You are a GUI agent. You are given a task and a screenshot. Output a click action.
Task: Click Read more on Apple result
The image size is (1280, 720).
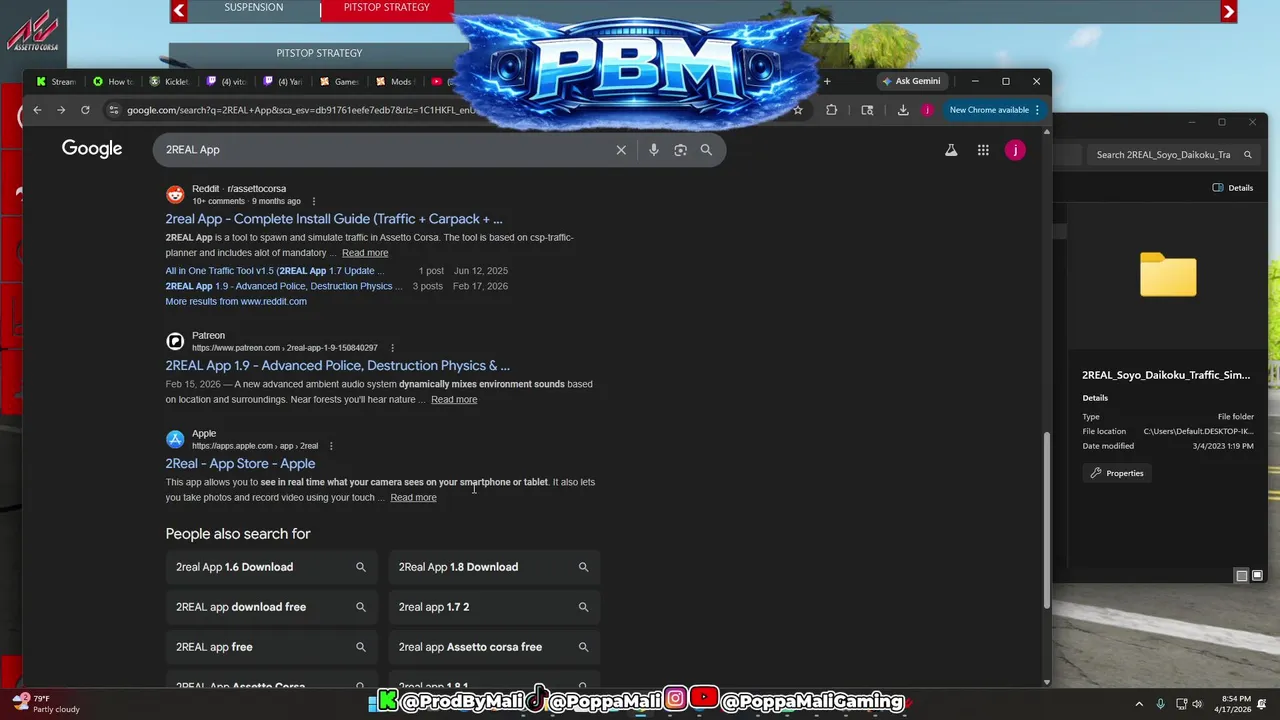pyautogui.click(x=413, y=498)
